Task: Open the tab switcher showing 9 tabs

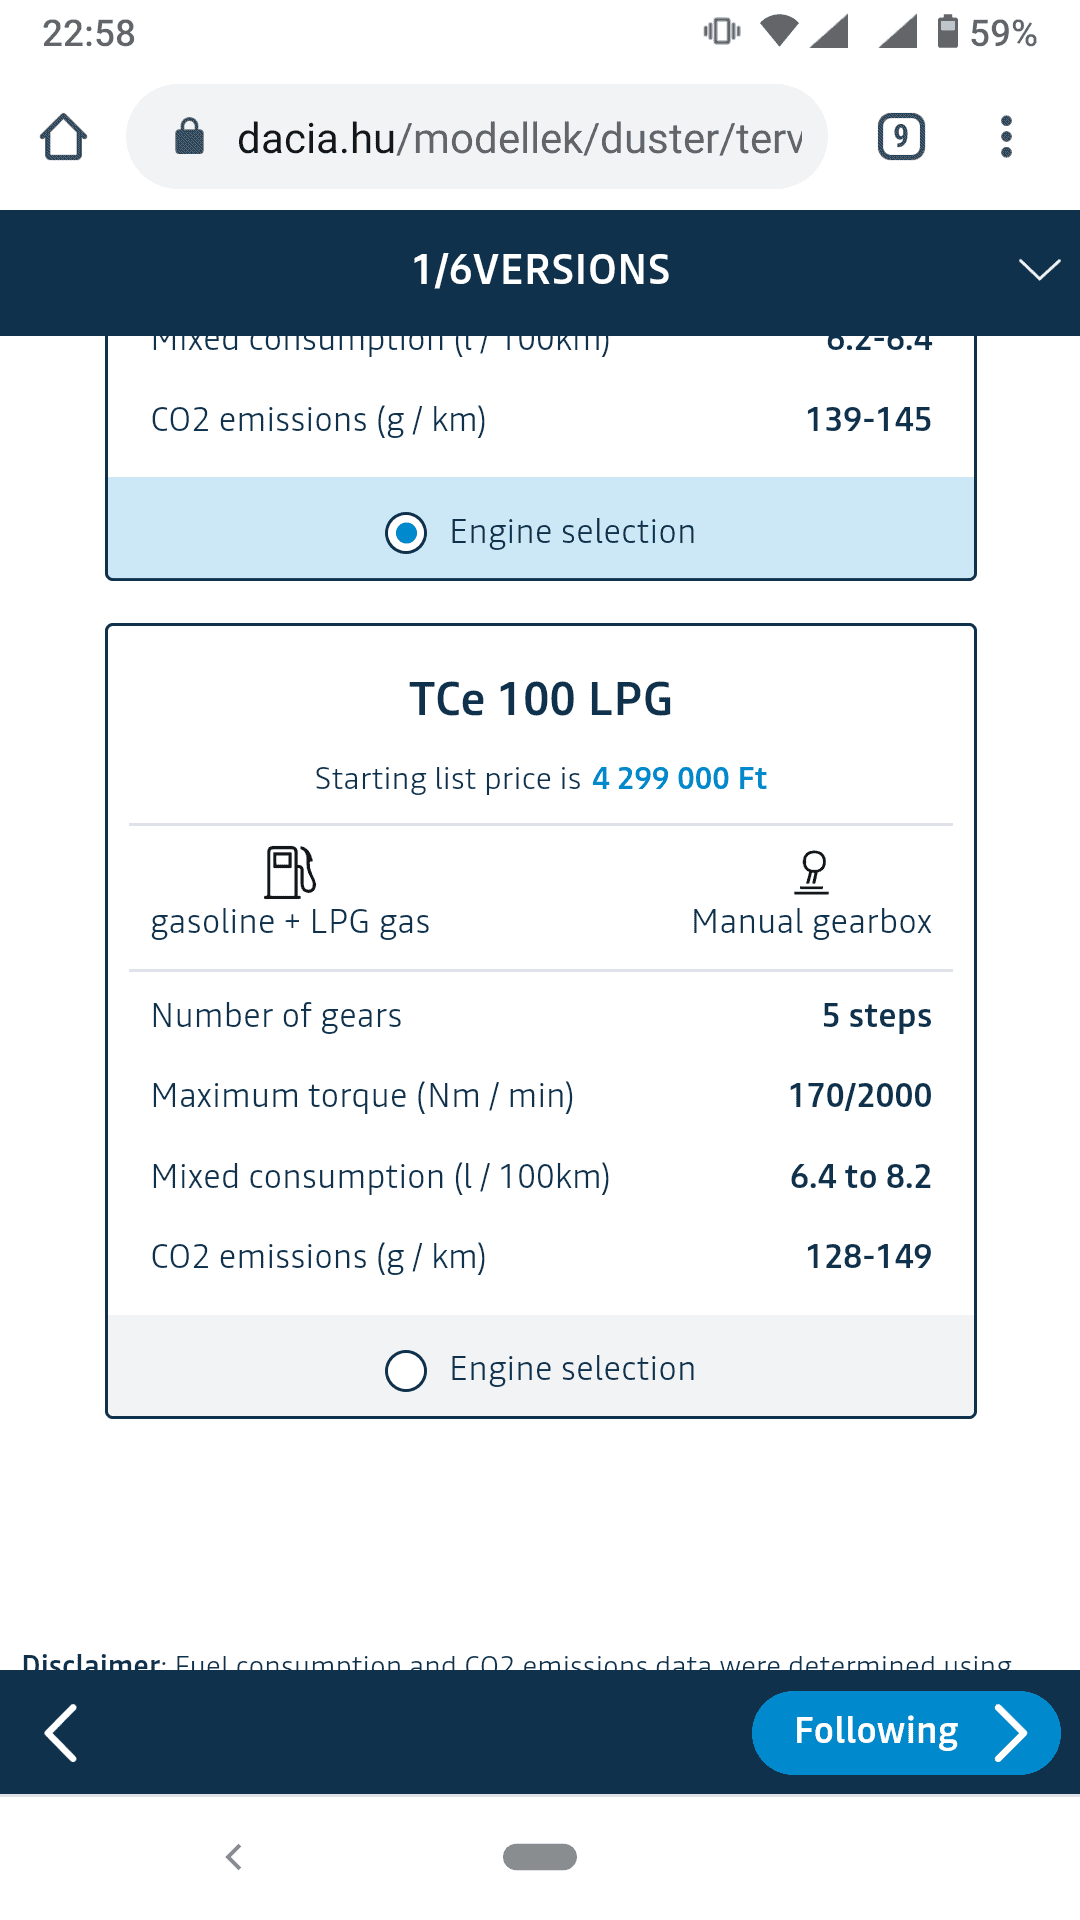Action: [x=901, y=137]
